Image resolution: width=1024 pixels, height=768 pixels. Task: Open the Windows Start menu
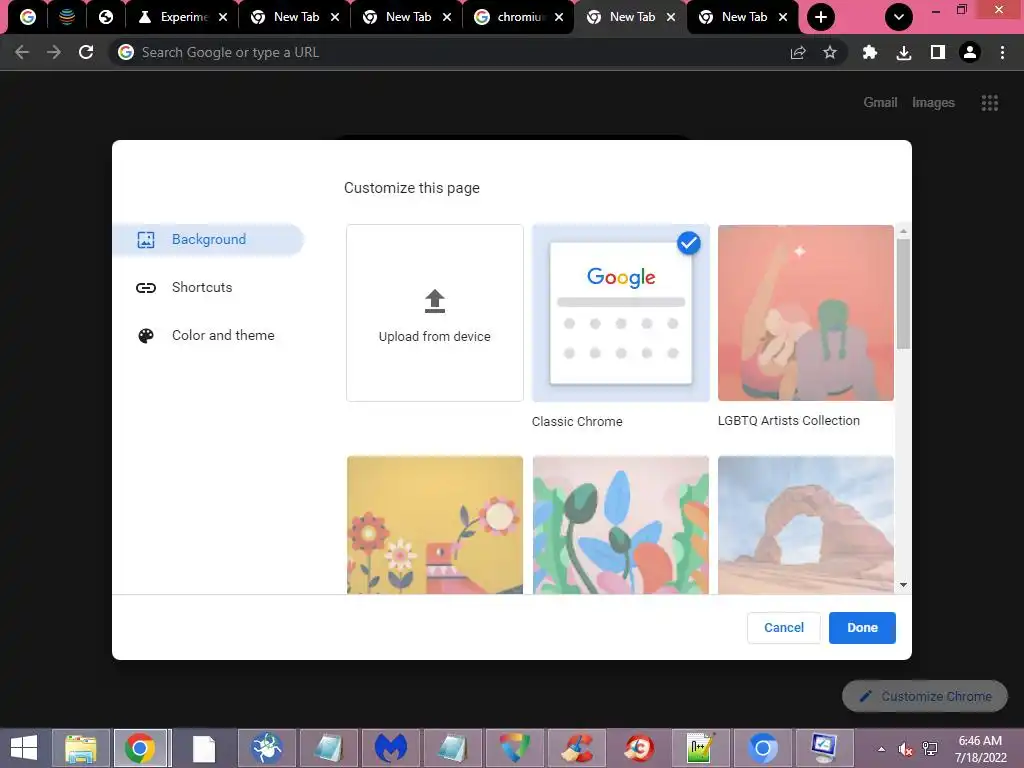[24, 748]
